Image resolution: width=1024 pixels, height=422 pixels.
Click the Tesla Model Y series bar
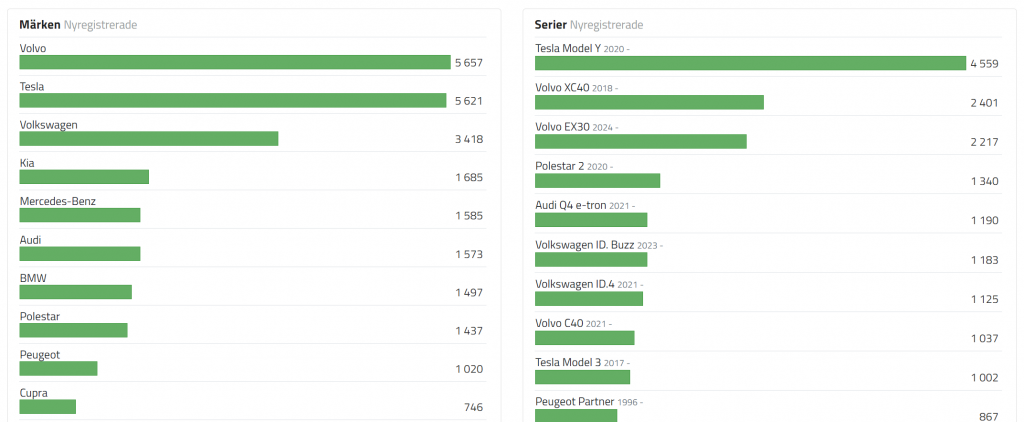coord(750,64)
